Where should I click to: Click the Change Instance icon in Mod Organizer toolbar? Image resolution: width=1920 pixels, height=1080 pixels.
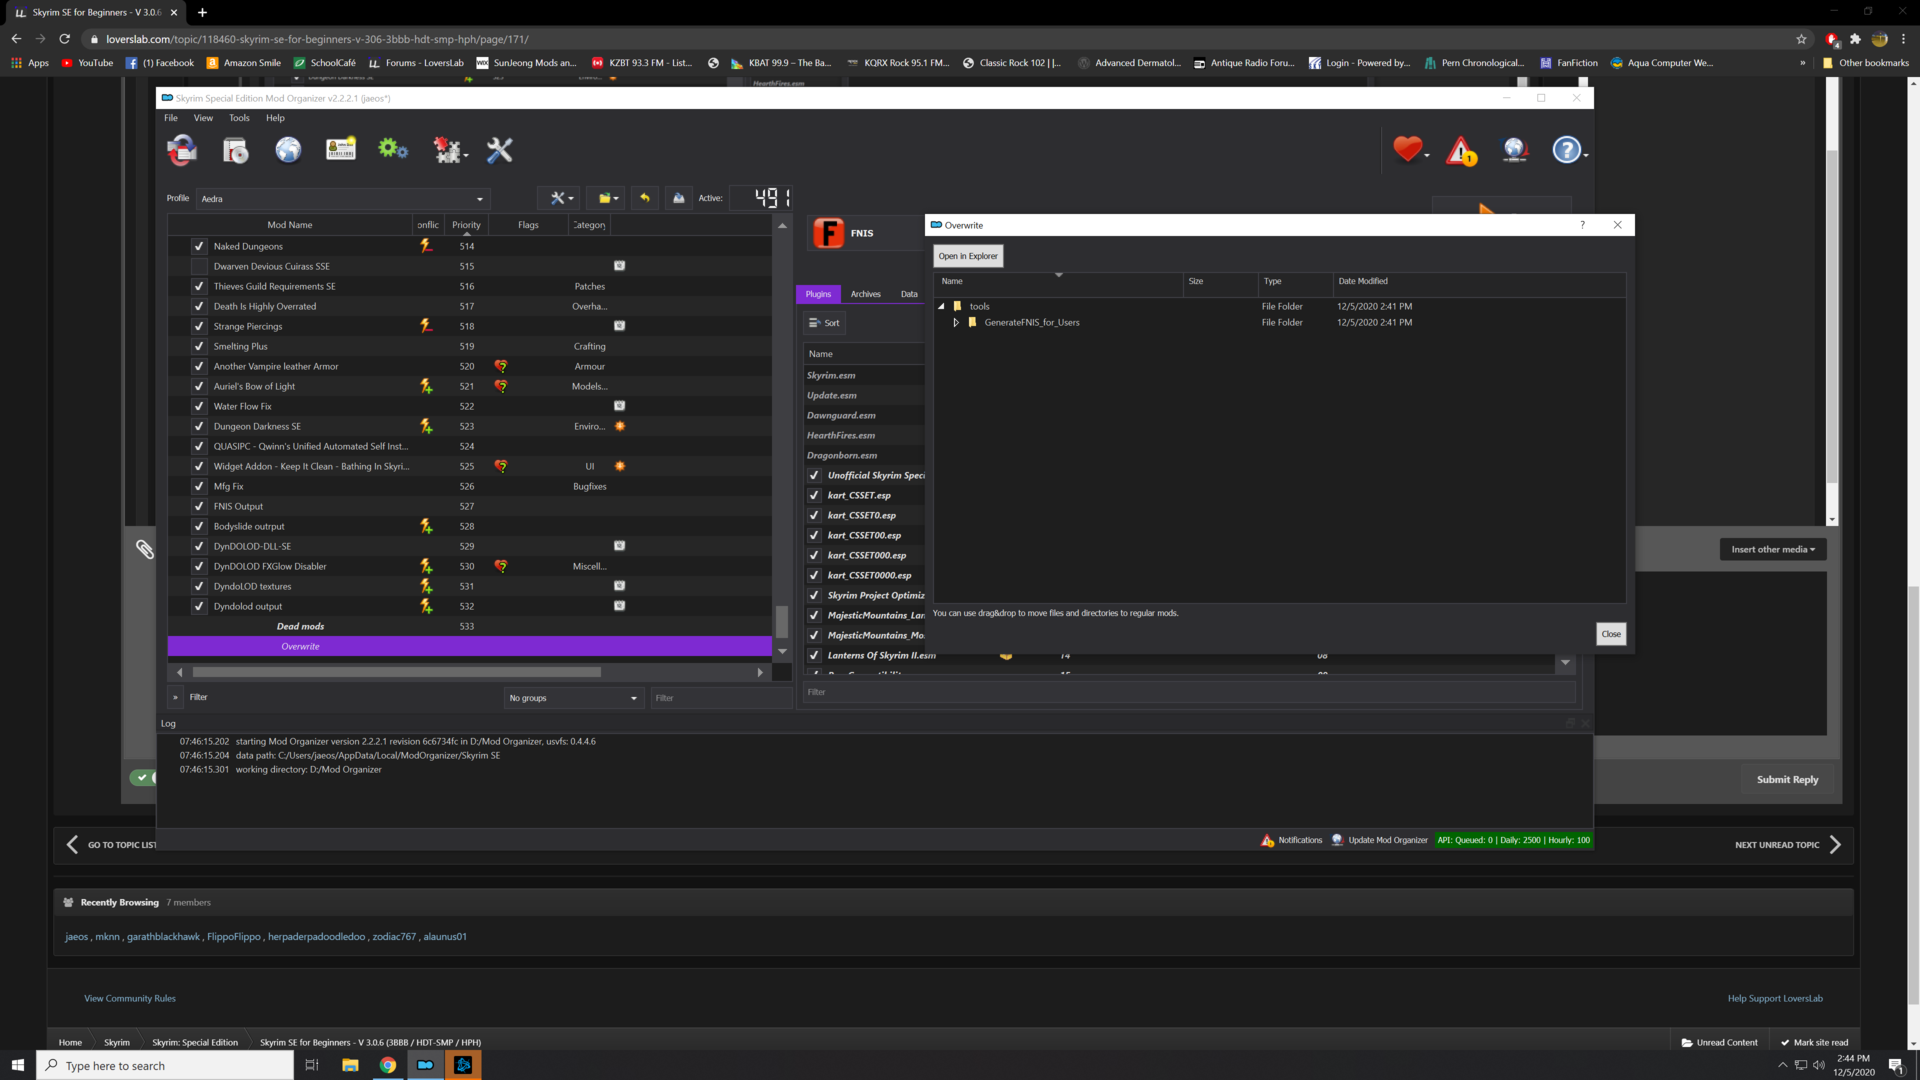point(181,150)
